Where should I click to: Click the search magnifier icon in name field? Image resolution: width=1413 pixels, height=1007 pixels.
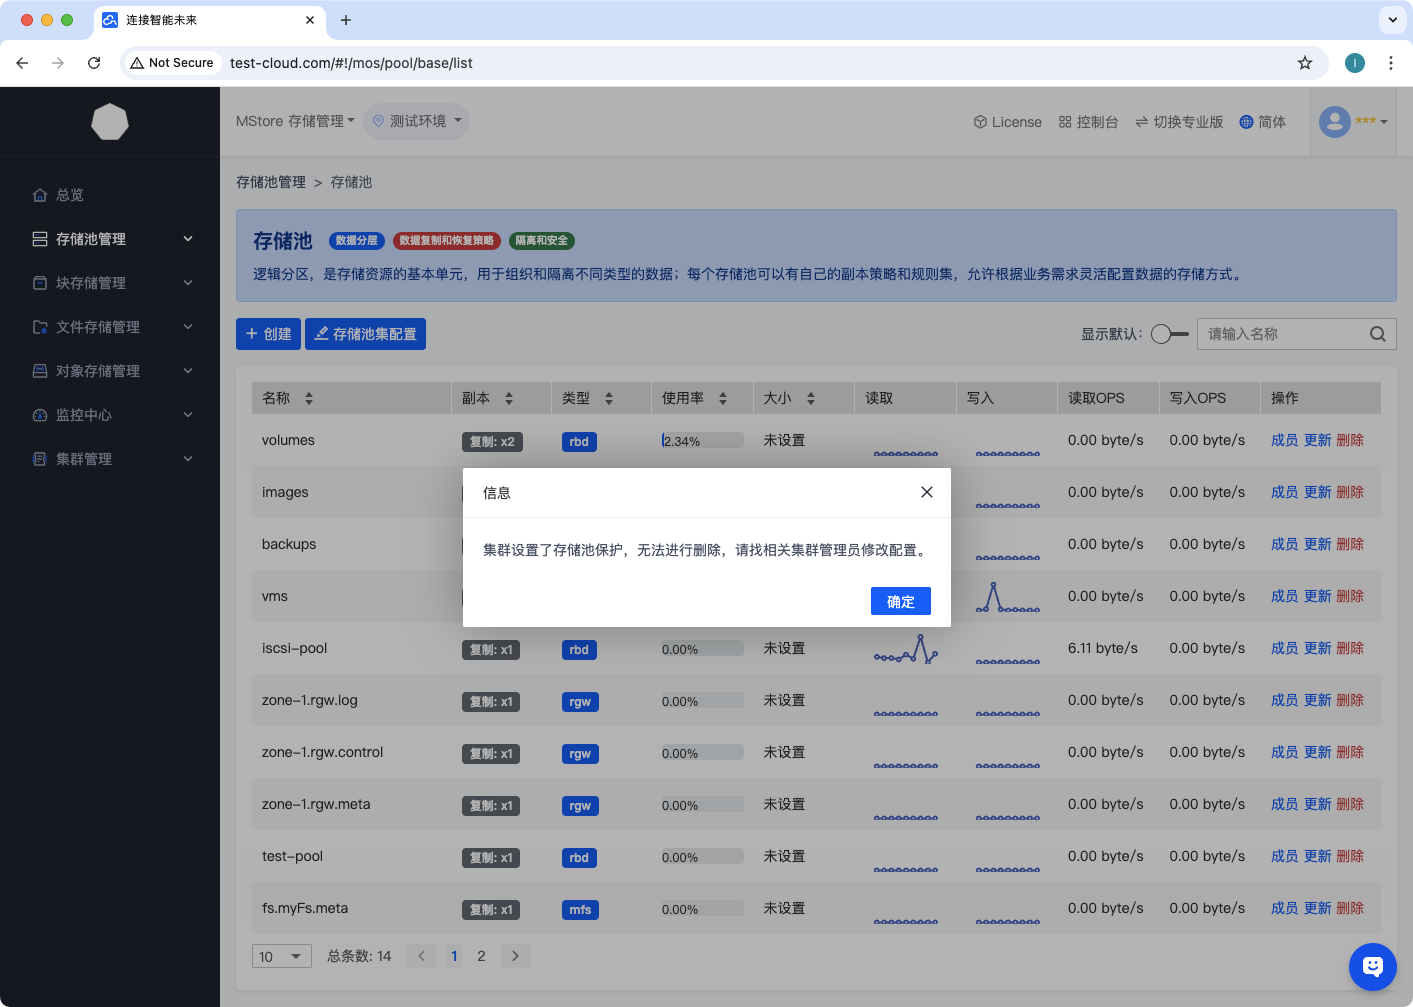pyautogui.click(x=1377, y=334)
